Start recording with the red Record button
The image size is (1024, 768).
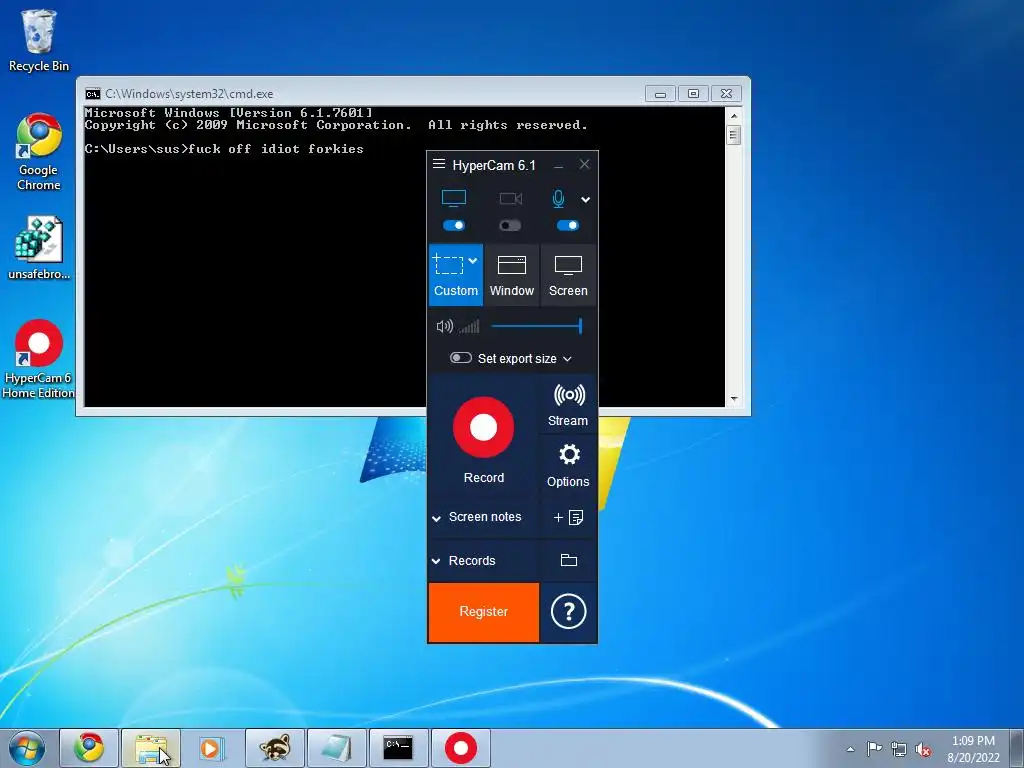point(484,427)
